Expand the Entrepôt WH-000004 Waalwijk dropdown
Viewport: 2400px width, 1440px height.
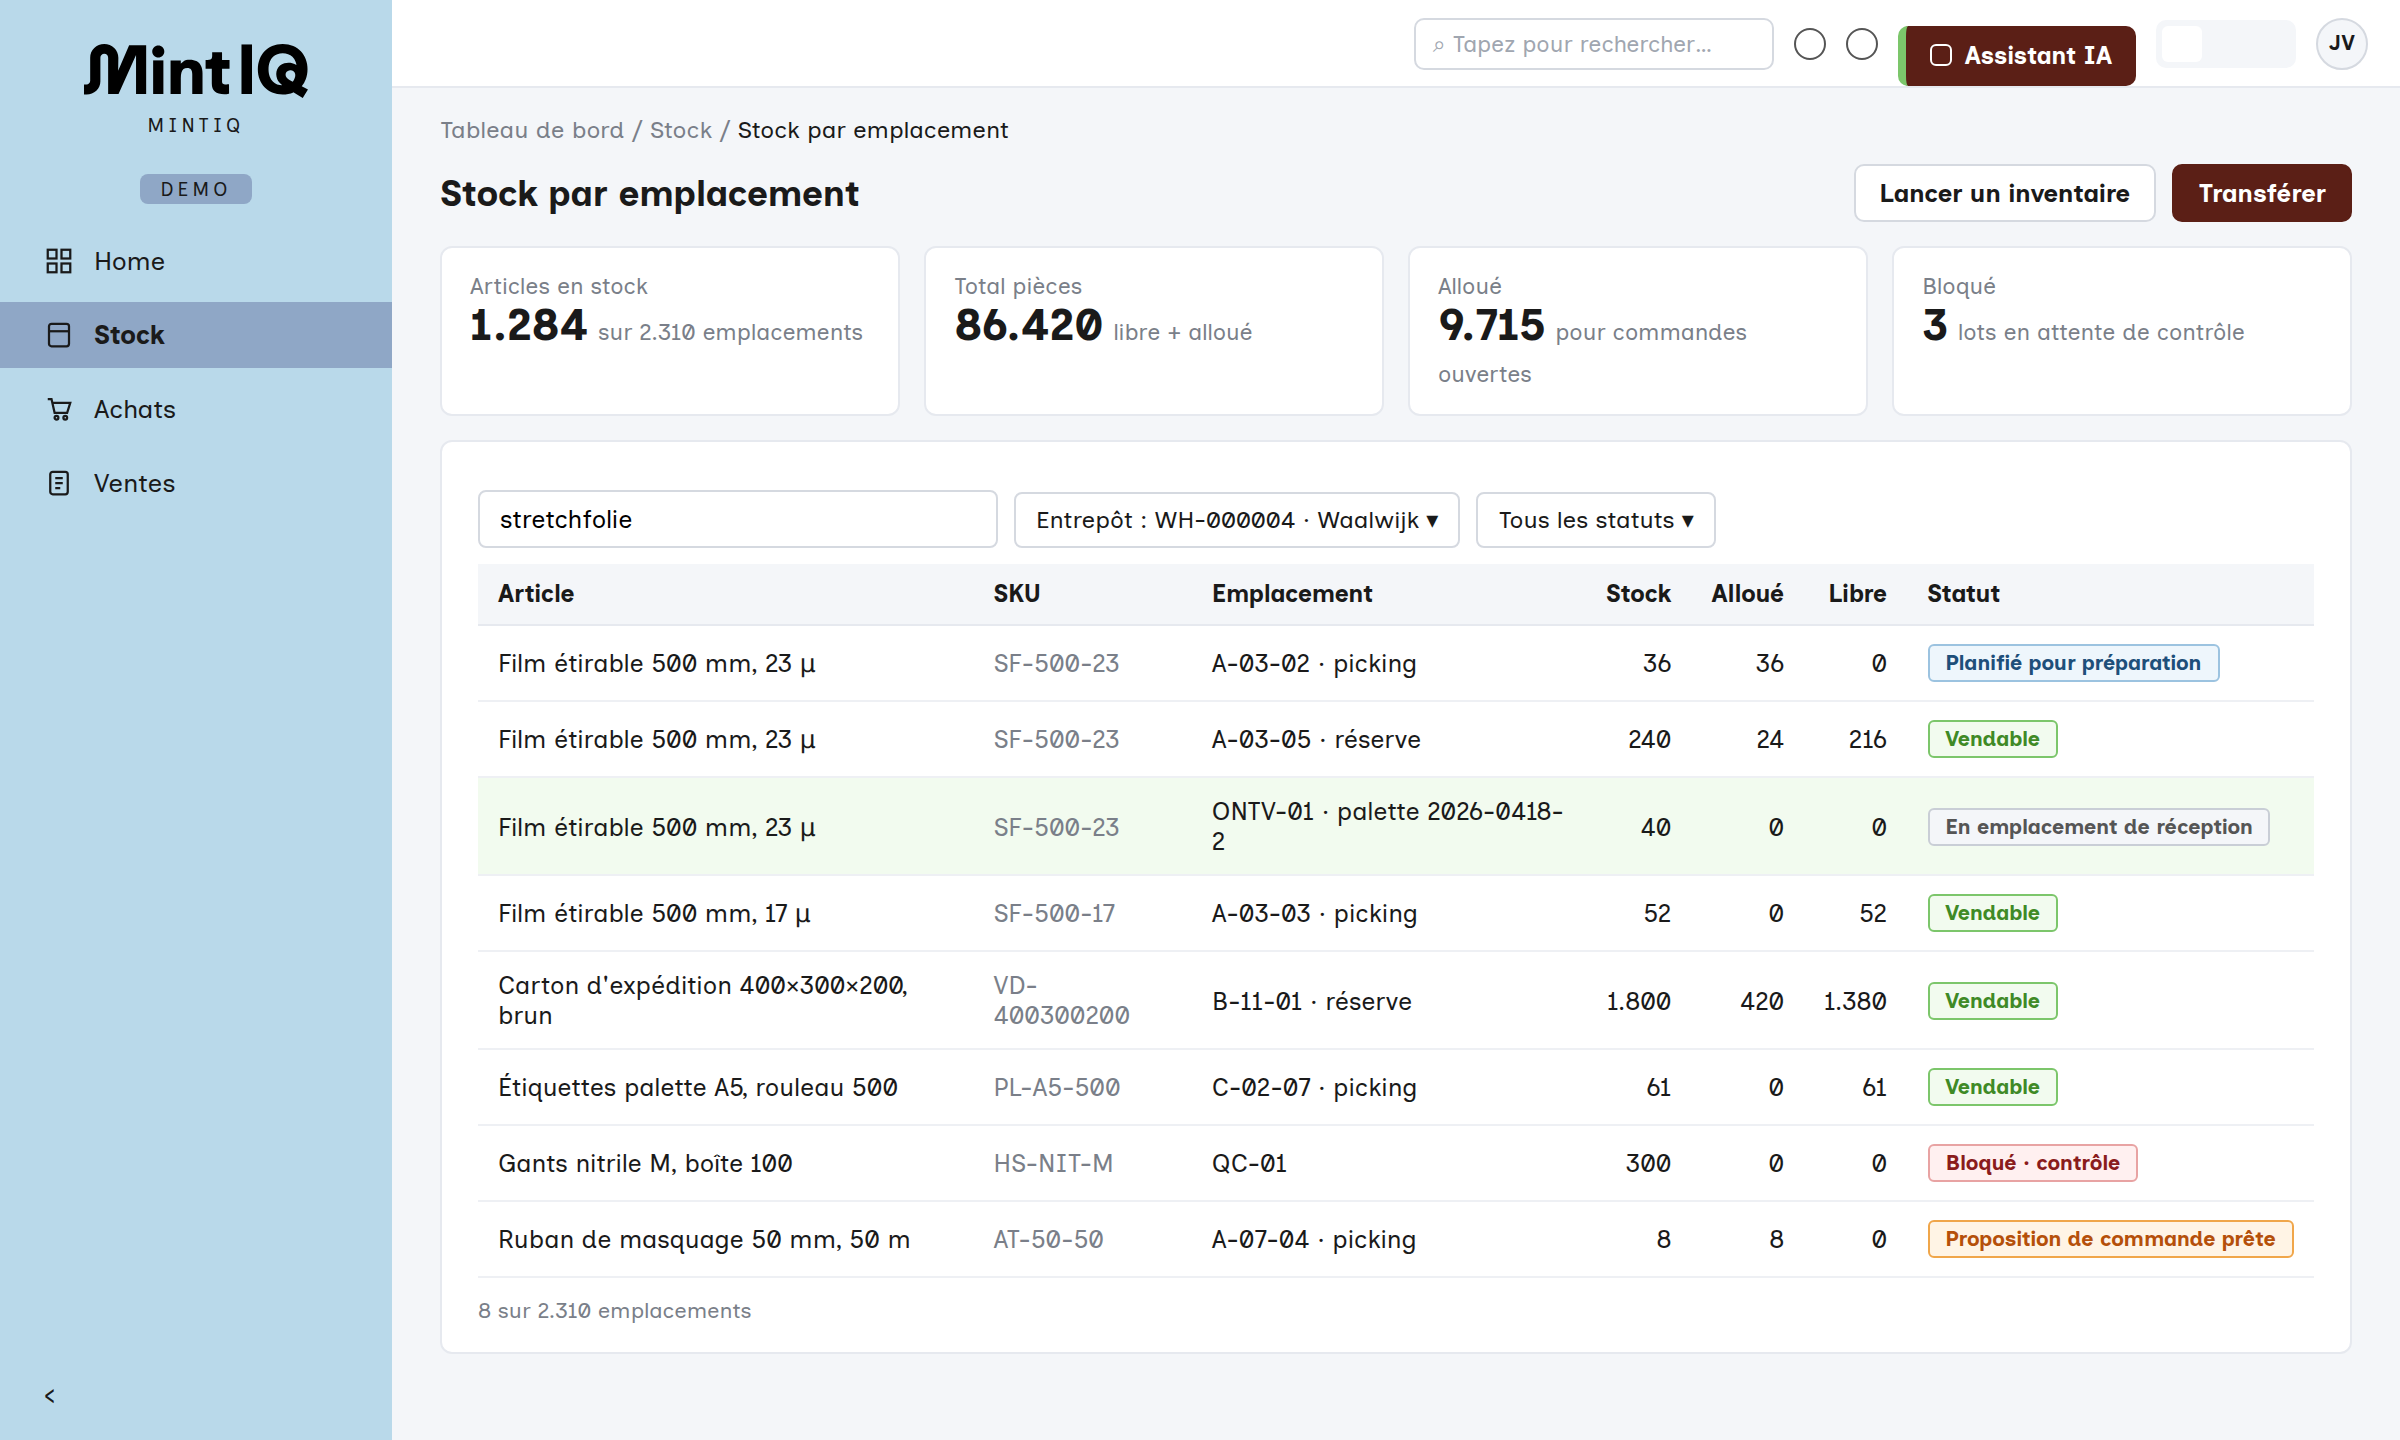pos(1237,520)
